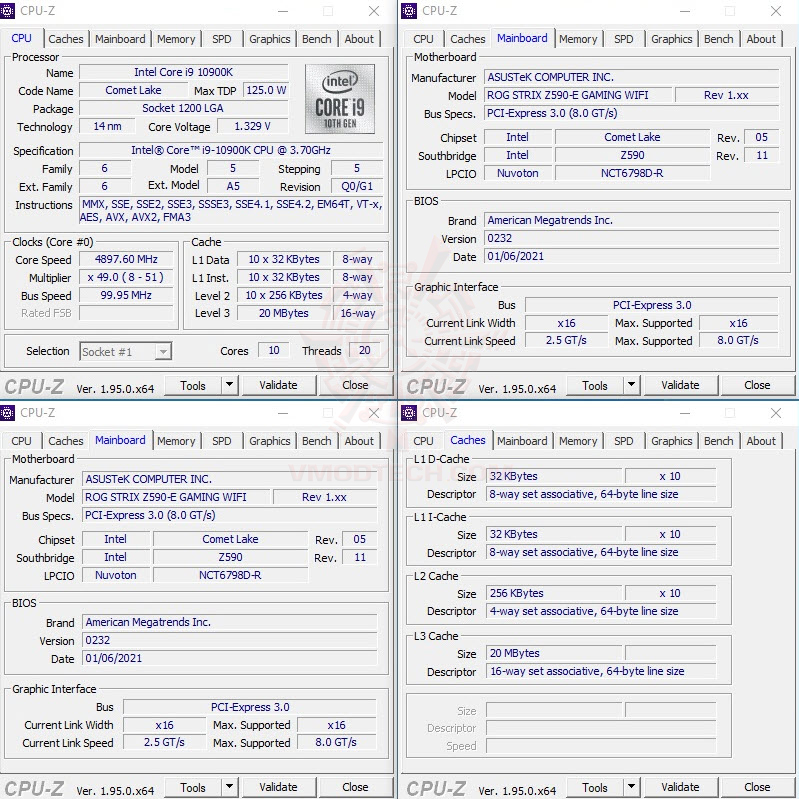799x799 pixels.
Task: Click the Instructions list starting with MMX
Action: (x=231, y=210)
